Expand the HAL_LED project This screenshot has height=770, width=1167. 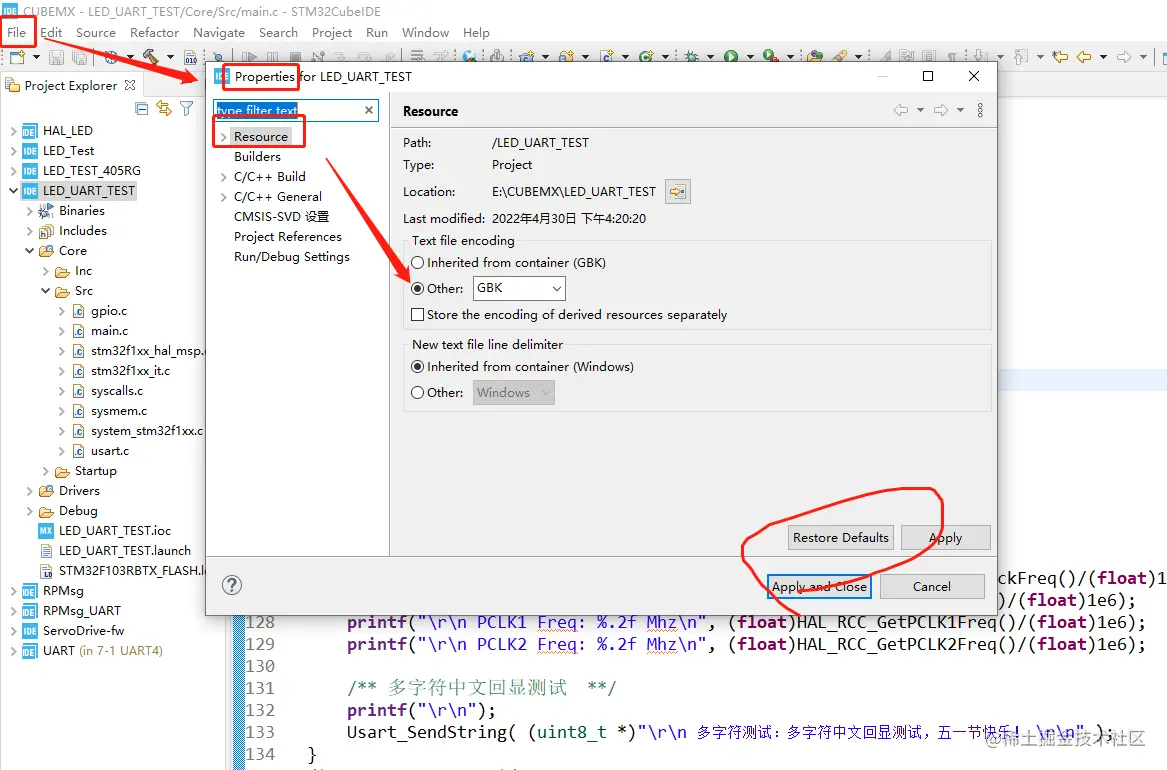(13, 131)
